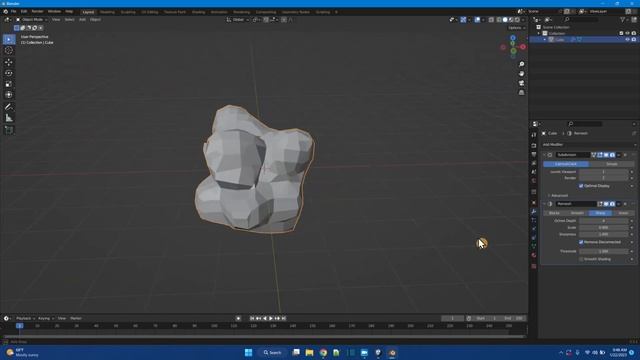The image size is (640, 360).
Task: Toggle show overlays button
Action: [x=477, y=20]
